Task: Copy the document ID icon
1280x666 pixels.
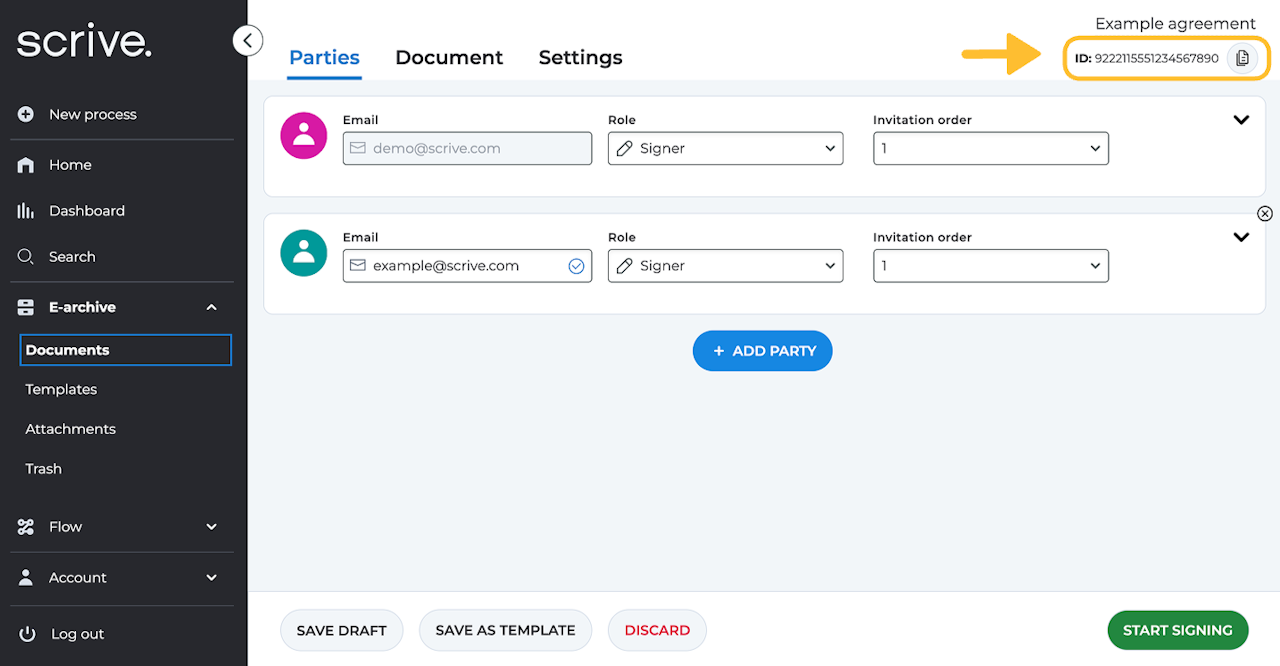Action: coord(1242,58)
